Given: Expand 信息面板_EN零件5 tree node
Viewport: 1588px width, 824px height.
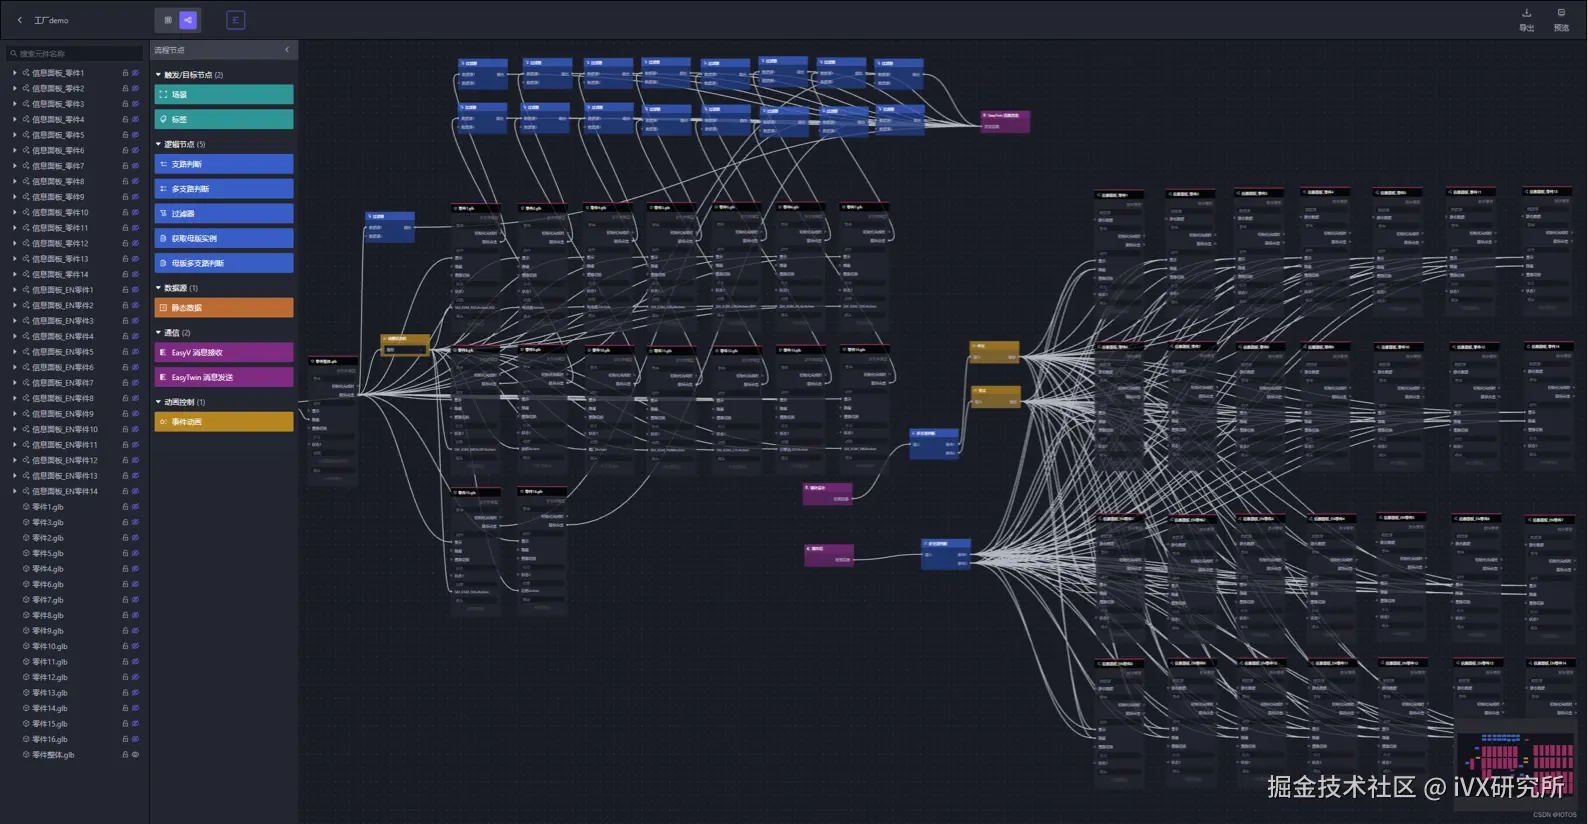Looking at the screenshot, I should point(14,352).
